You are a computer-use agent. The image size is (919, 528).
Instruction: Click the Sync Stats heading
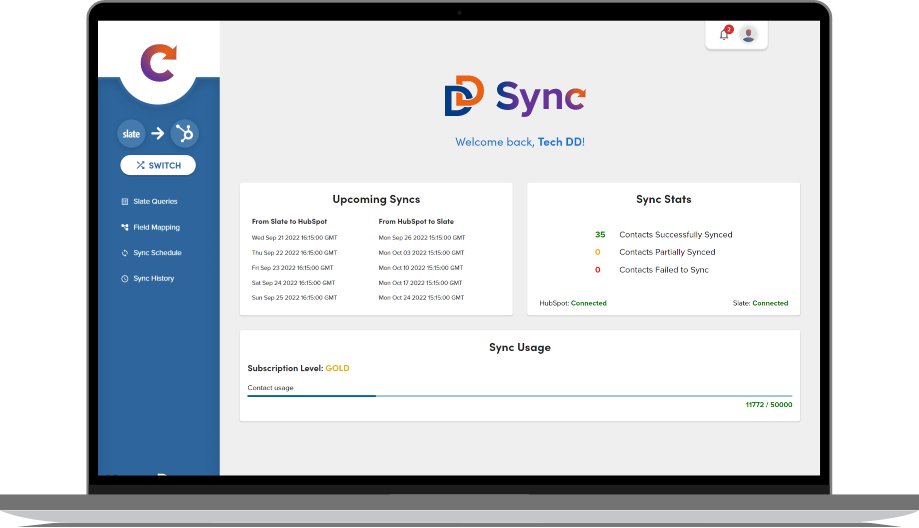(x=663, y=199)
